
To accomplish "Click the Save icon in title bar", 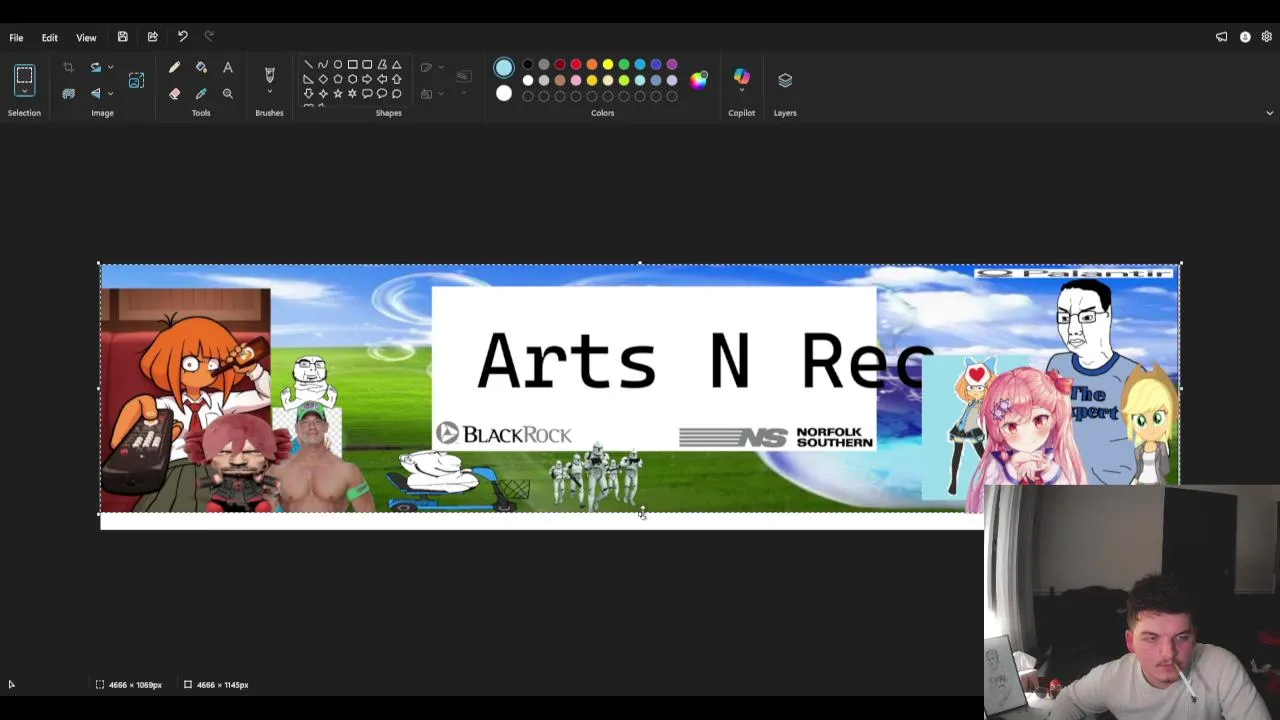I will (x=122, y=37).
